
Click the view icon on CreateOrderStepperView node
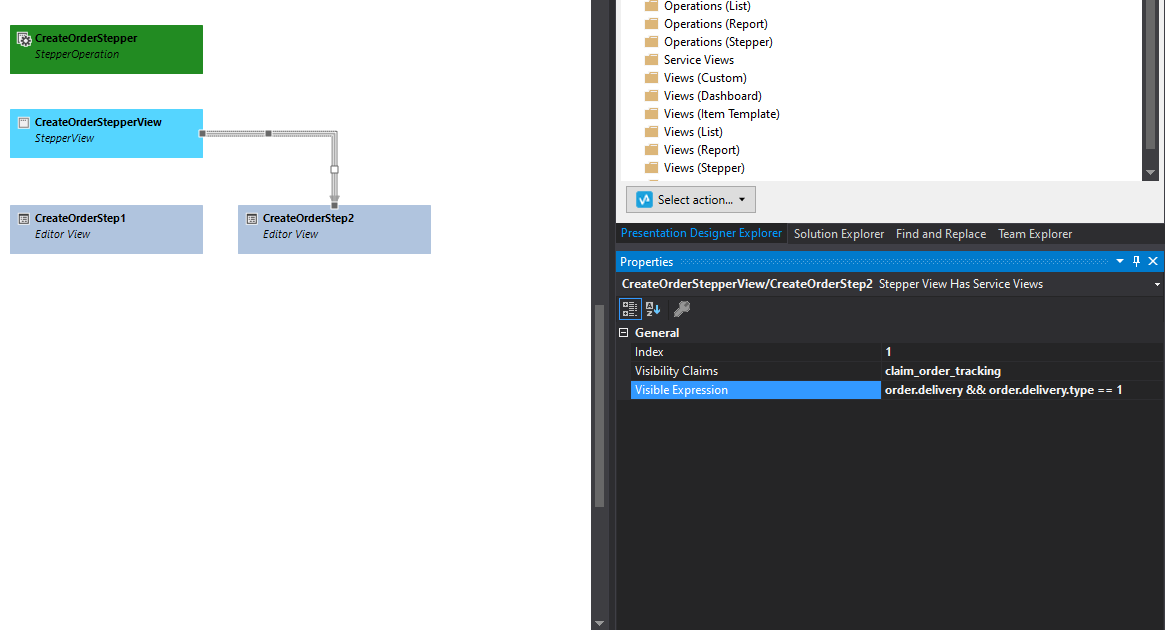[x=24, y=123]
